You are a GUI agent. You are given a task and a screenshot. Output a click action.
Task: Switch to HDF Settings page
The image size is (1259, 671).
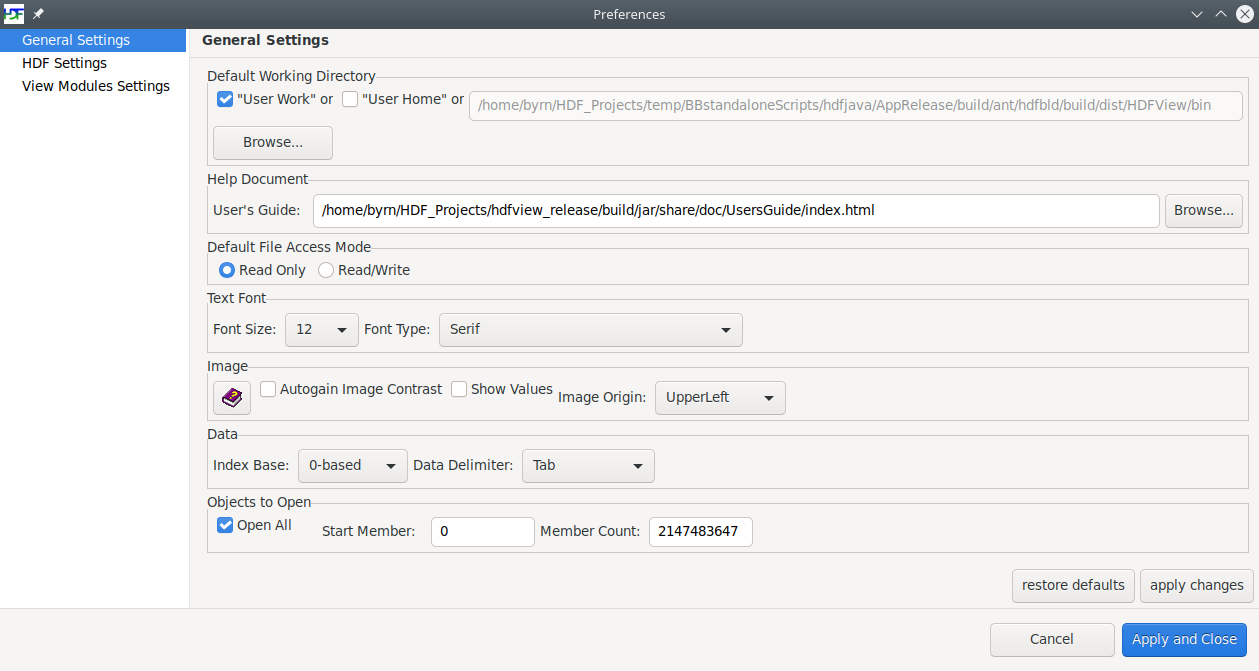pyautogui.click(x=65, y=63)
